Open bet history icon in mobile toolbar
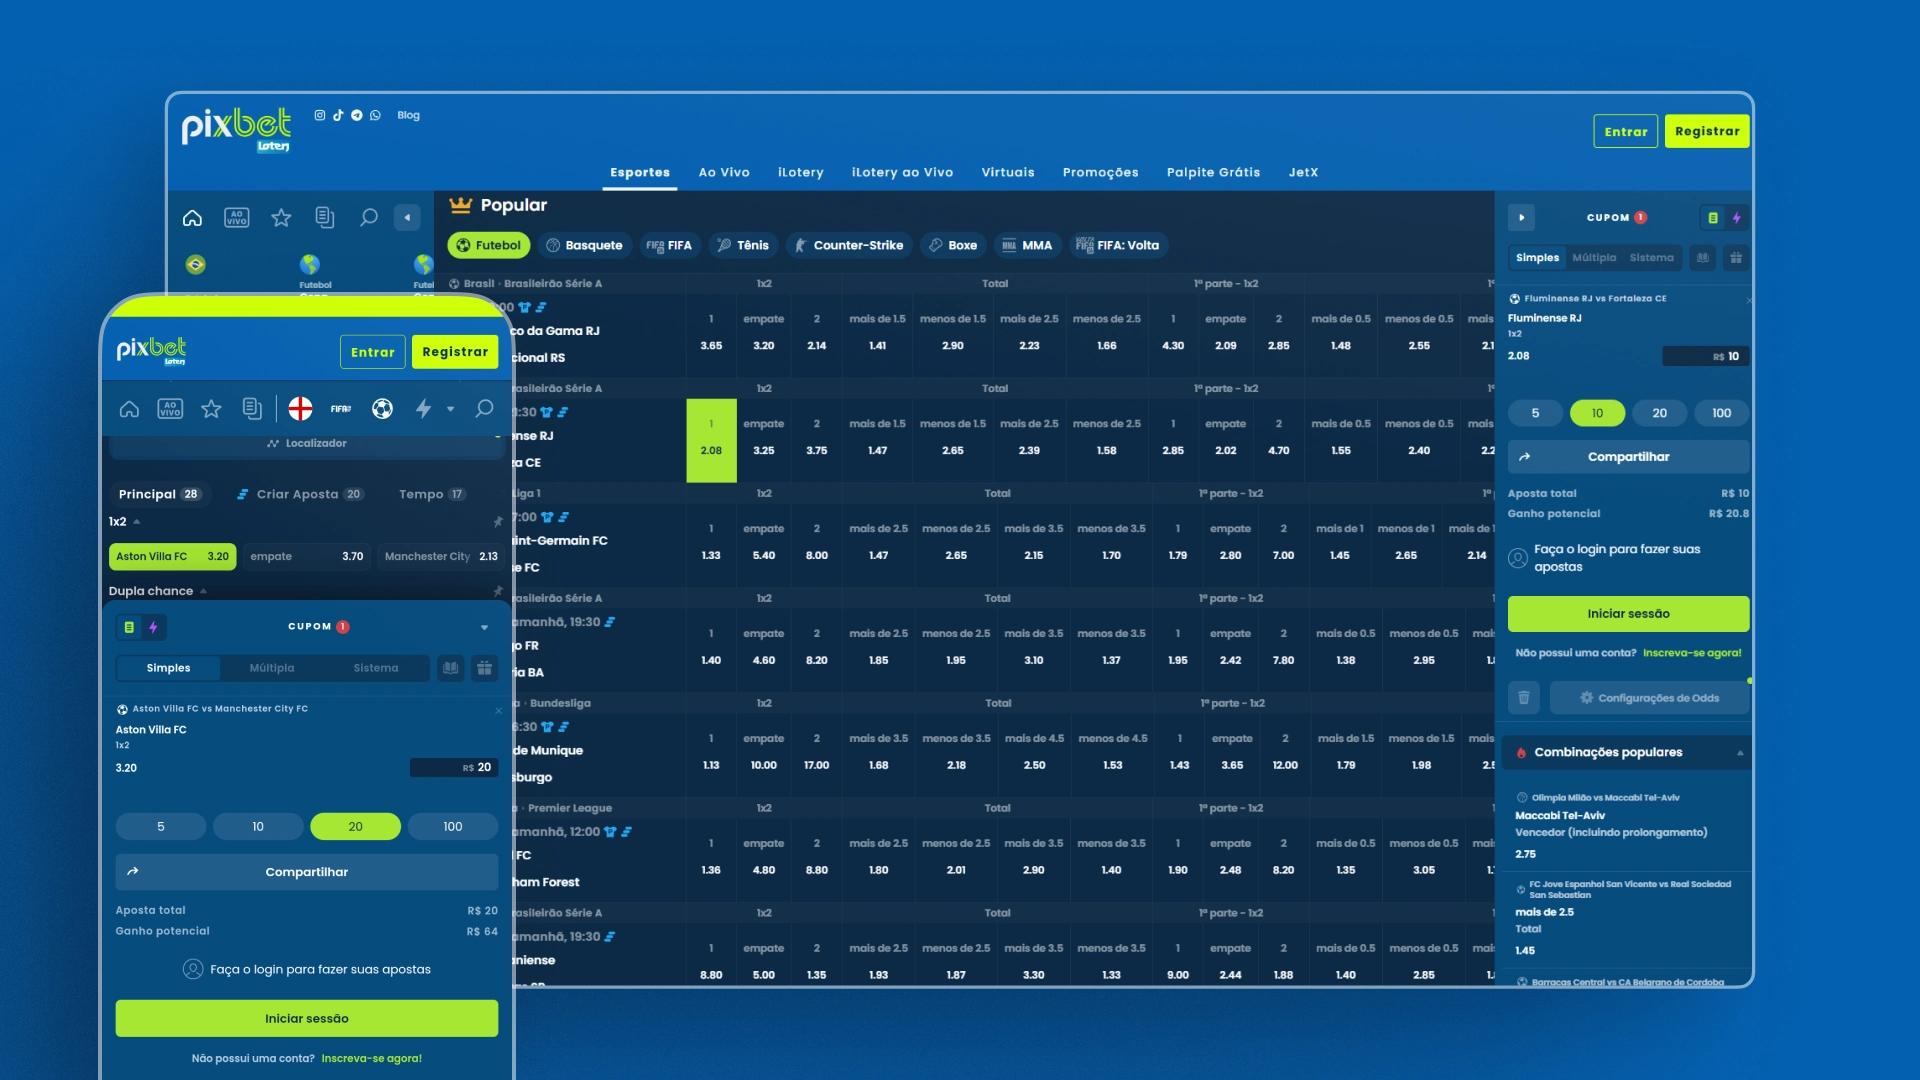The width and height of the screenshot is (1920, 1080). tap(252, 409)
